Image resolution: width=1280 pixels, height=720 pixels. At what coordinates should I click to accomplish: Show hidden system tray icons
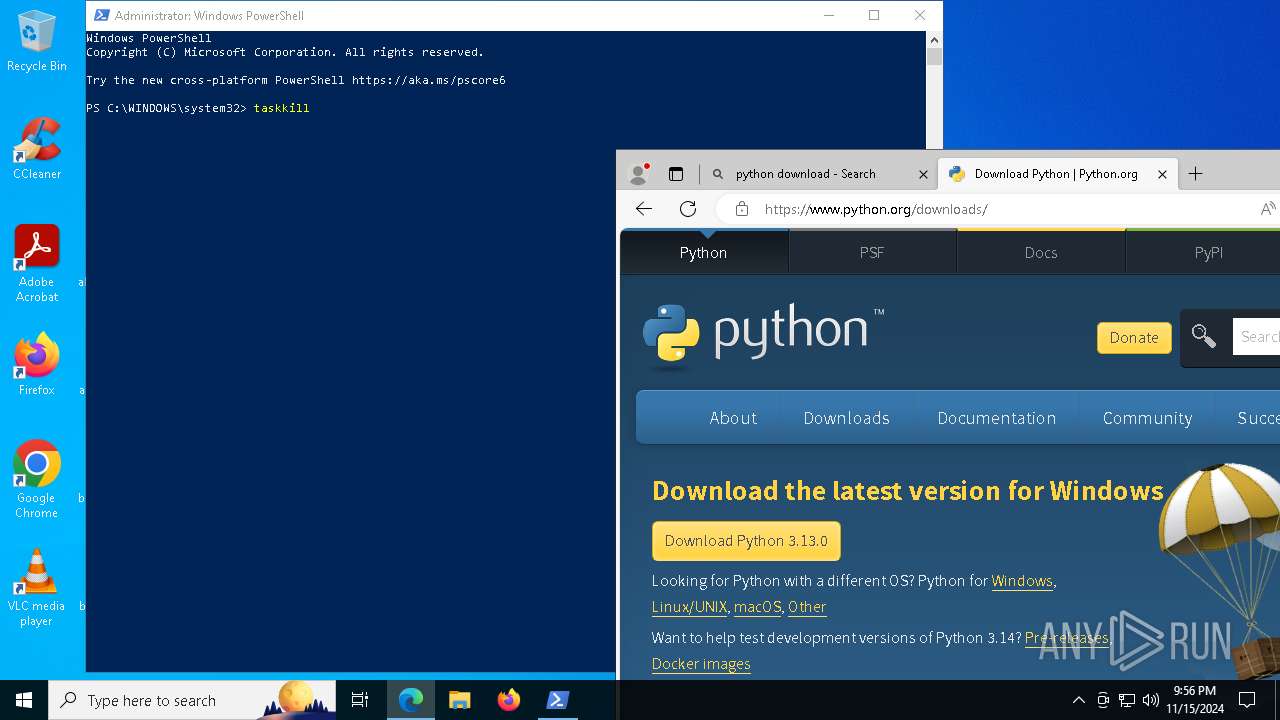coord(1078,700)
